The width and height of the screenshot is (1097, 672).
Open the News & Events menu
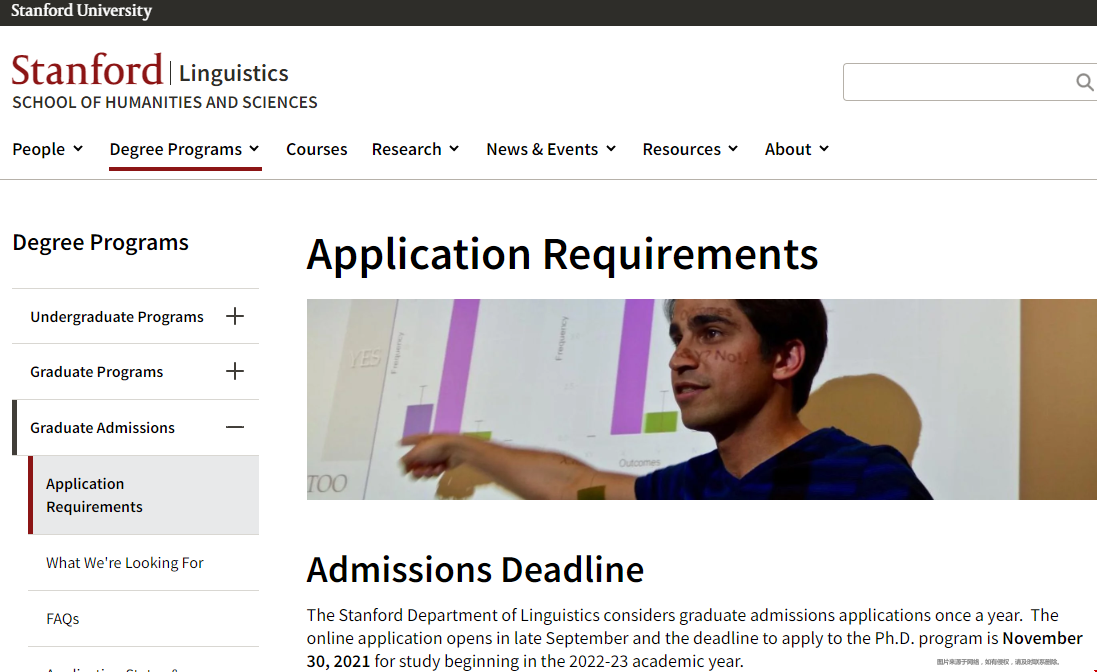(542, 149)
